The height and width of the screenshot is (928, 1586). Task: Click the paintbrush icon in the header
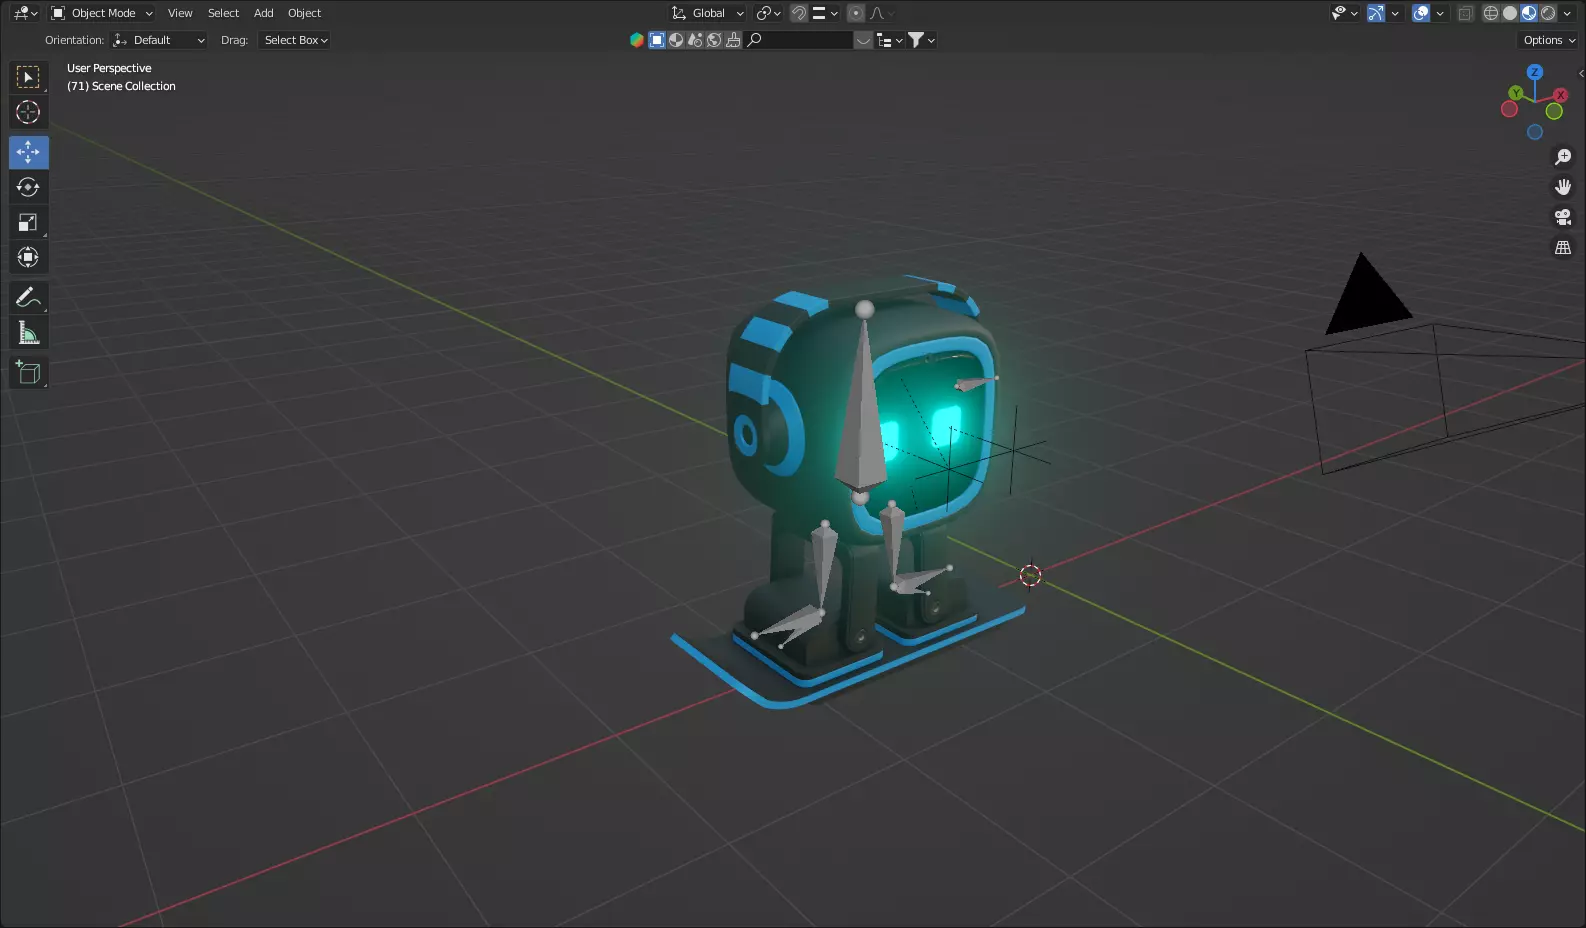[x=733, y=40]
